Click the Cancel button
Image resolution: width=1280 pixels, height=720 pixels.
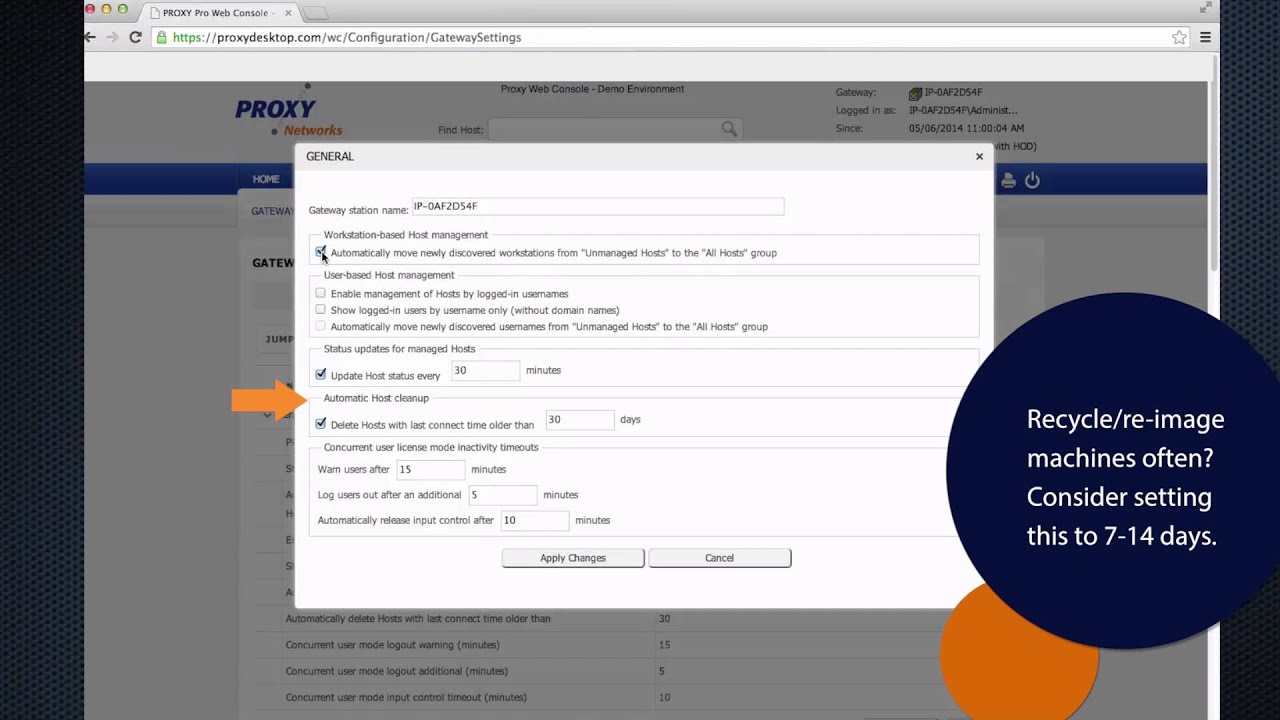[719, 558]
